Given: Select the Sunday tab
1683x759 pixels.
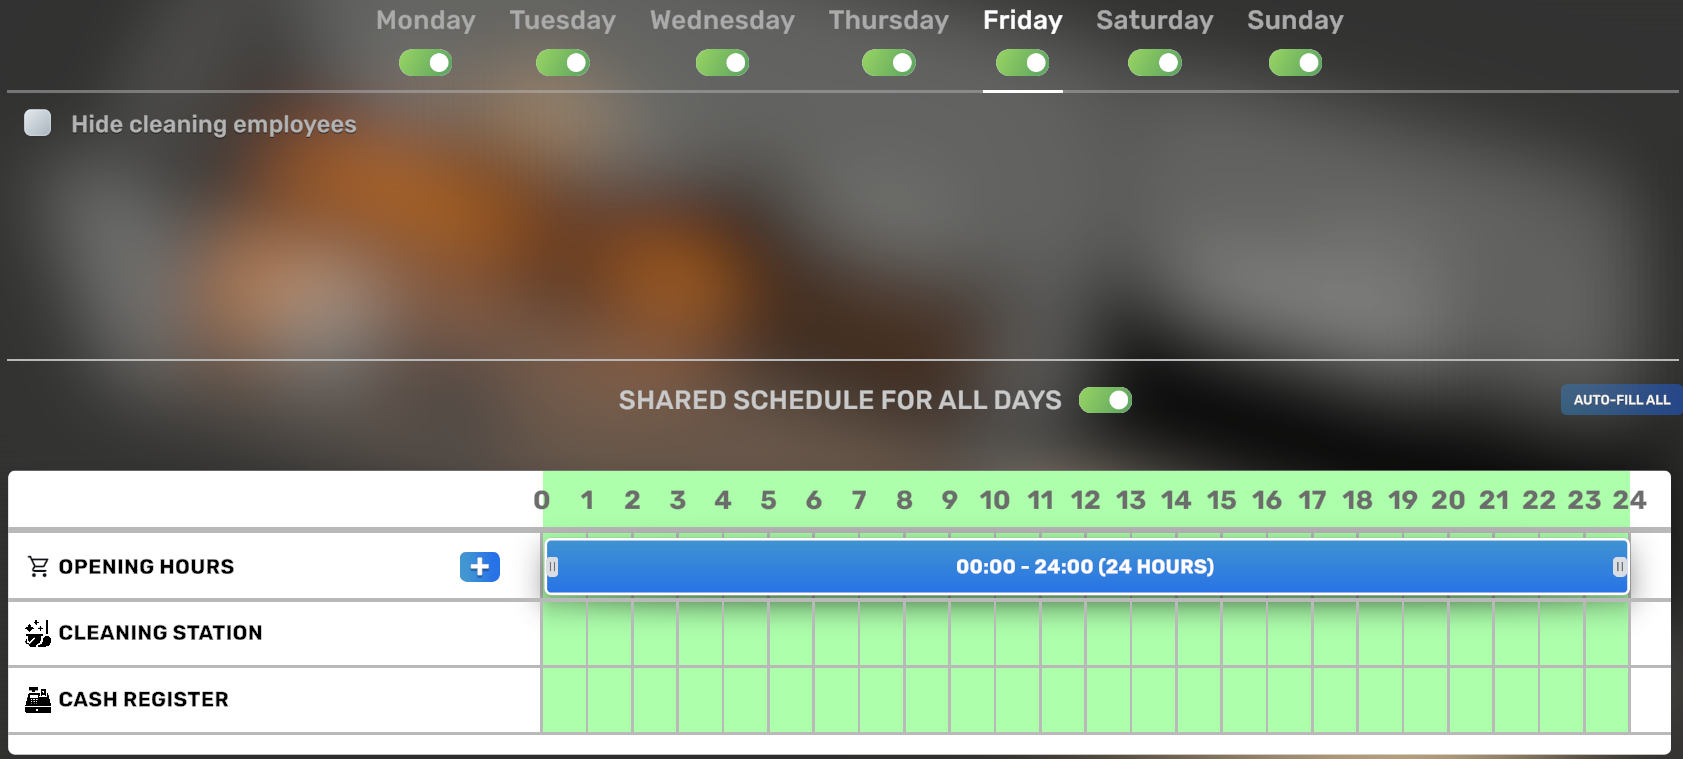Looking at the screenshot, I should (1295, 21).
